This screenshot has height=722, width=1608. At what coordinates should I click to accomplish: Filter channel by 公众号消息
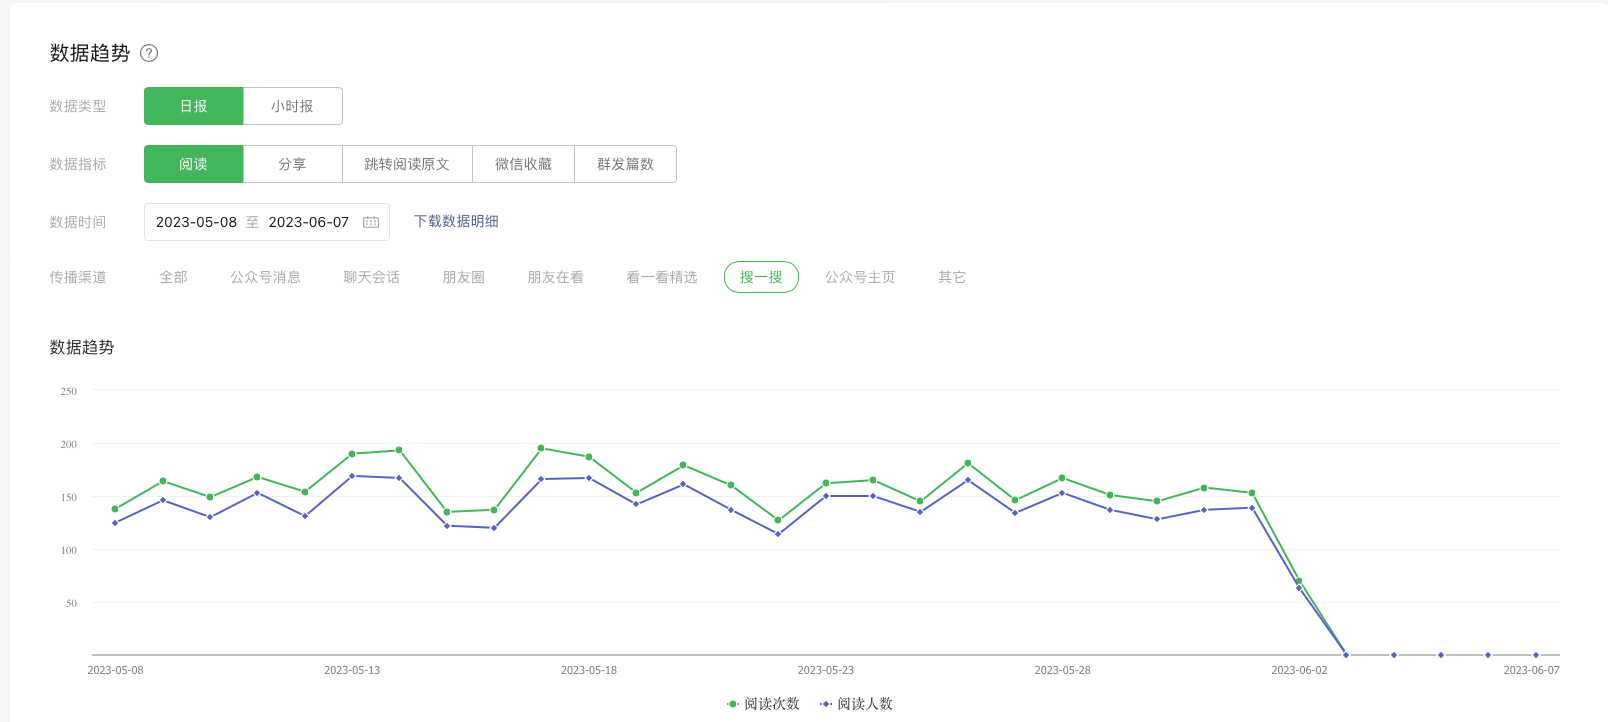(x=265, y=277)
